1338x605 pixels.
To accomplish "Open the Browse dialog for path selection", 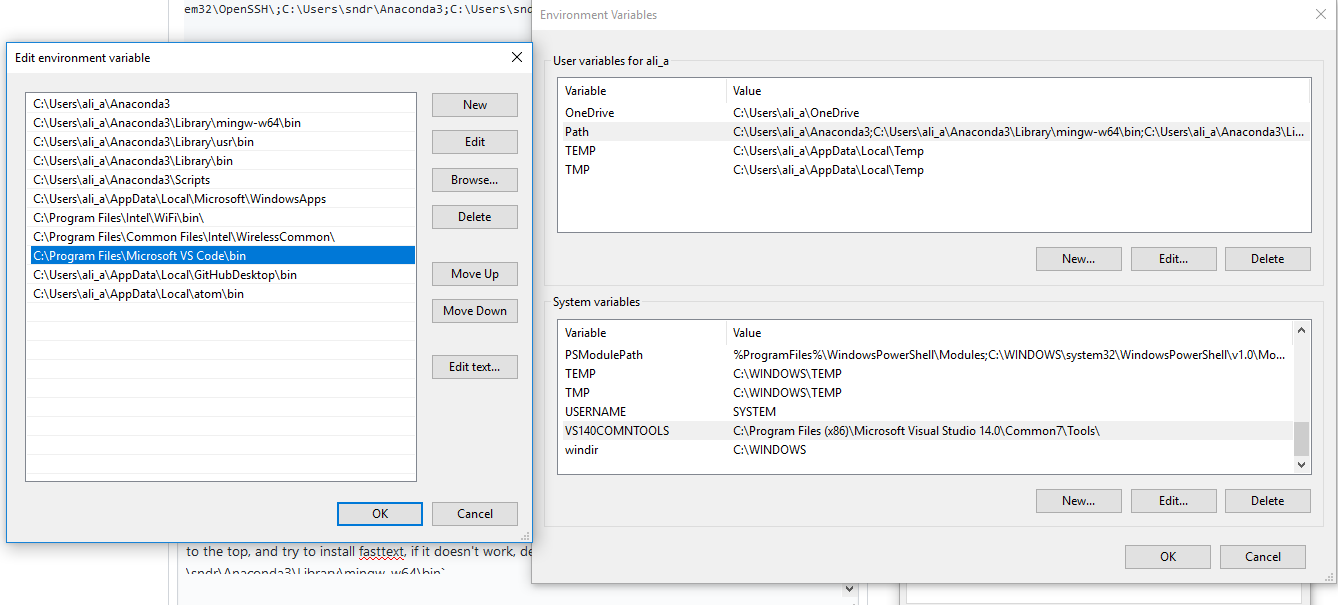I will click(x=474, y=179).
